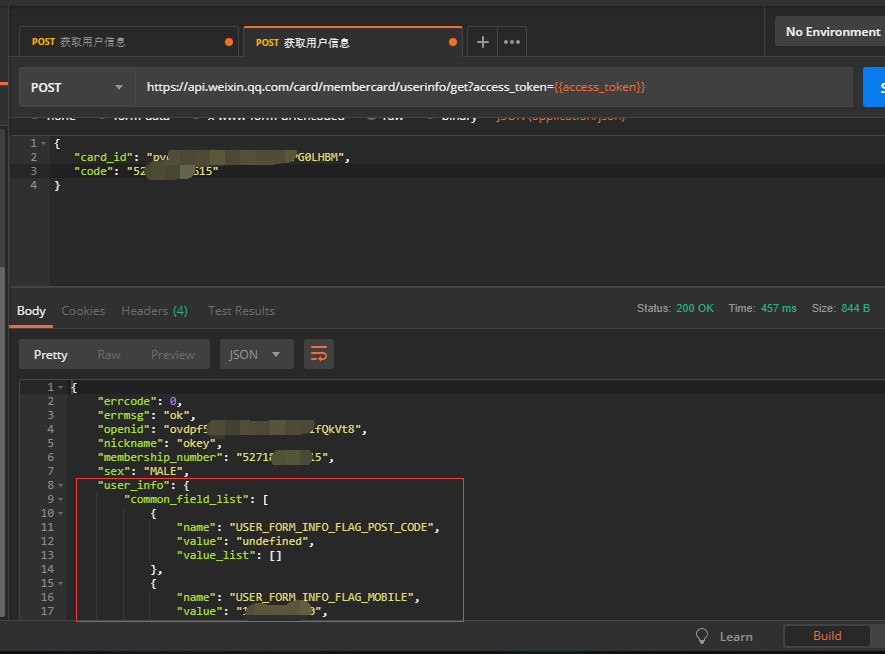The width and height of the screenshot is (885, 654).
Task: Click the Learn lightbulb icon
Action: click(x=702, y=636)
